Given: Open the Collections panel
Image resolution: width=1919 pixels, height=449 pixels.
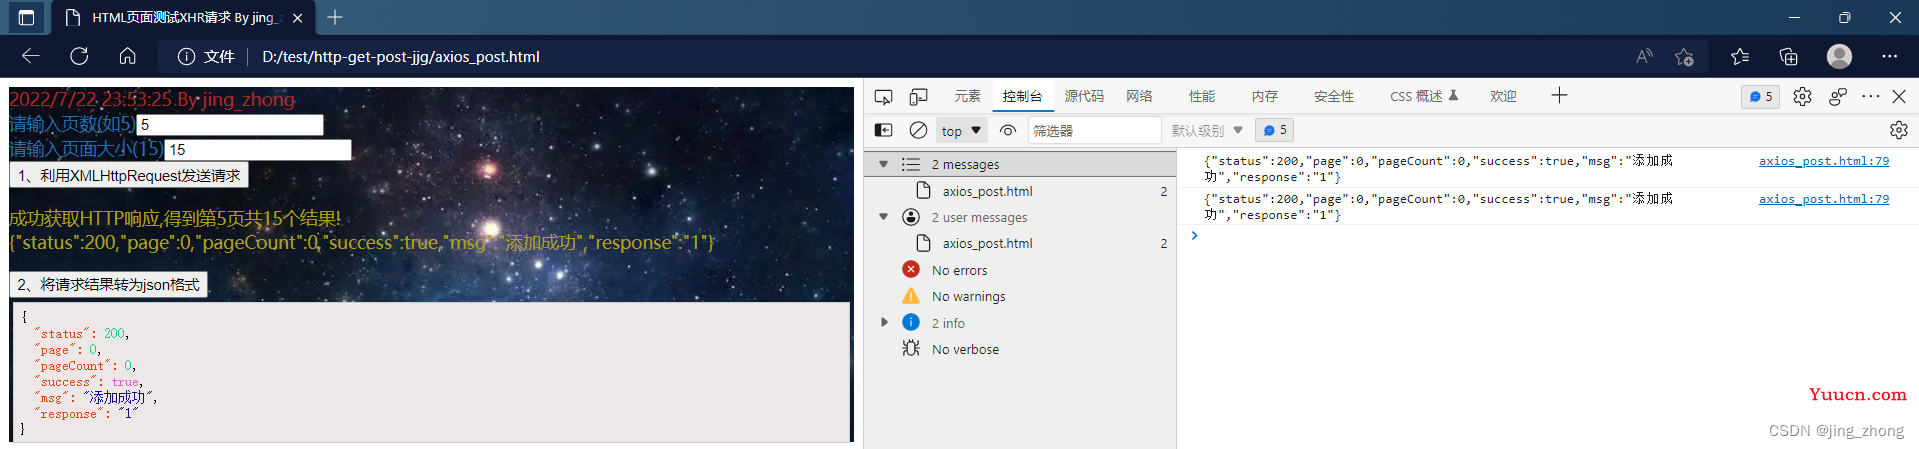Looking at the screenshot, I should (x=1788, y=57).
